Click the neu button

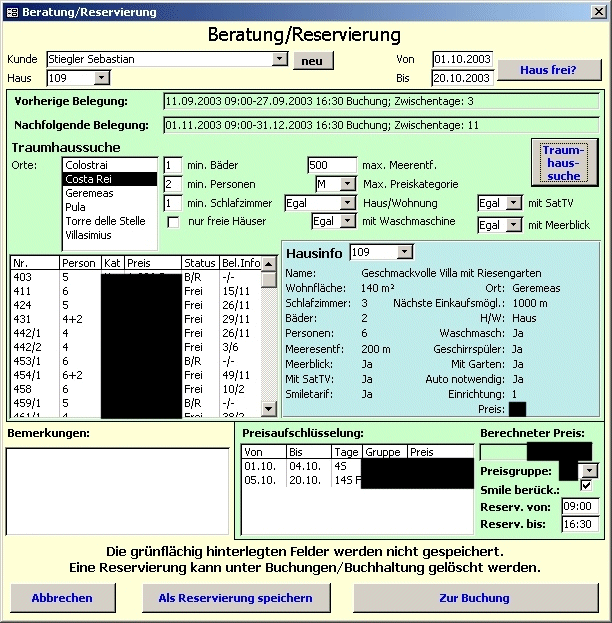point(313,61)
